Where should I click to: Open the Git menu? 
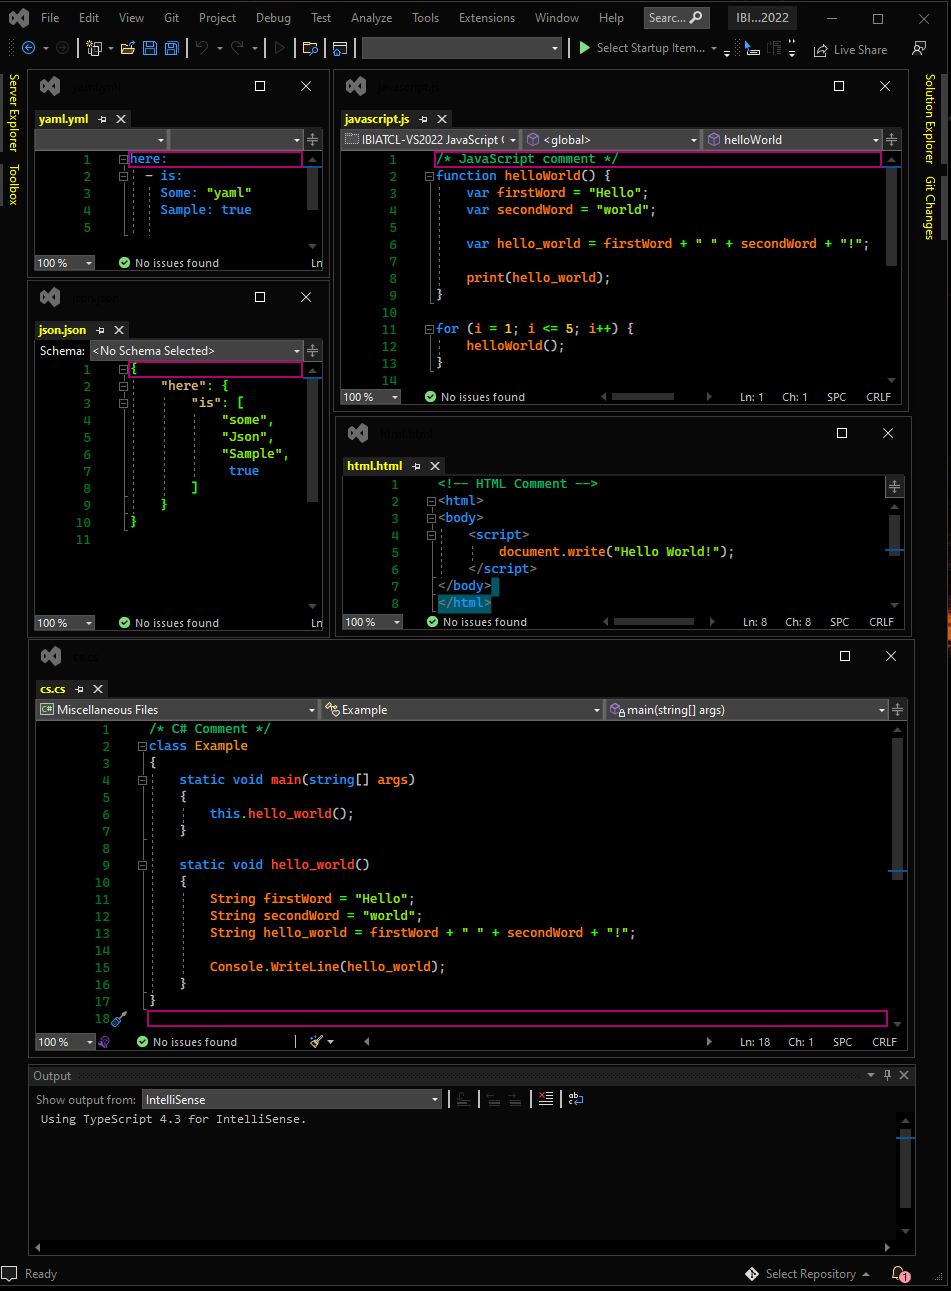tap(171, 17)
